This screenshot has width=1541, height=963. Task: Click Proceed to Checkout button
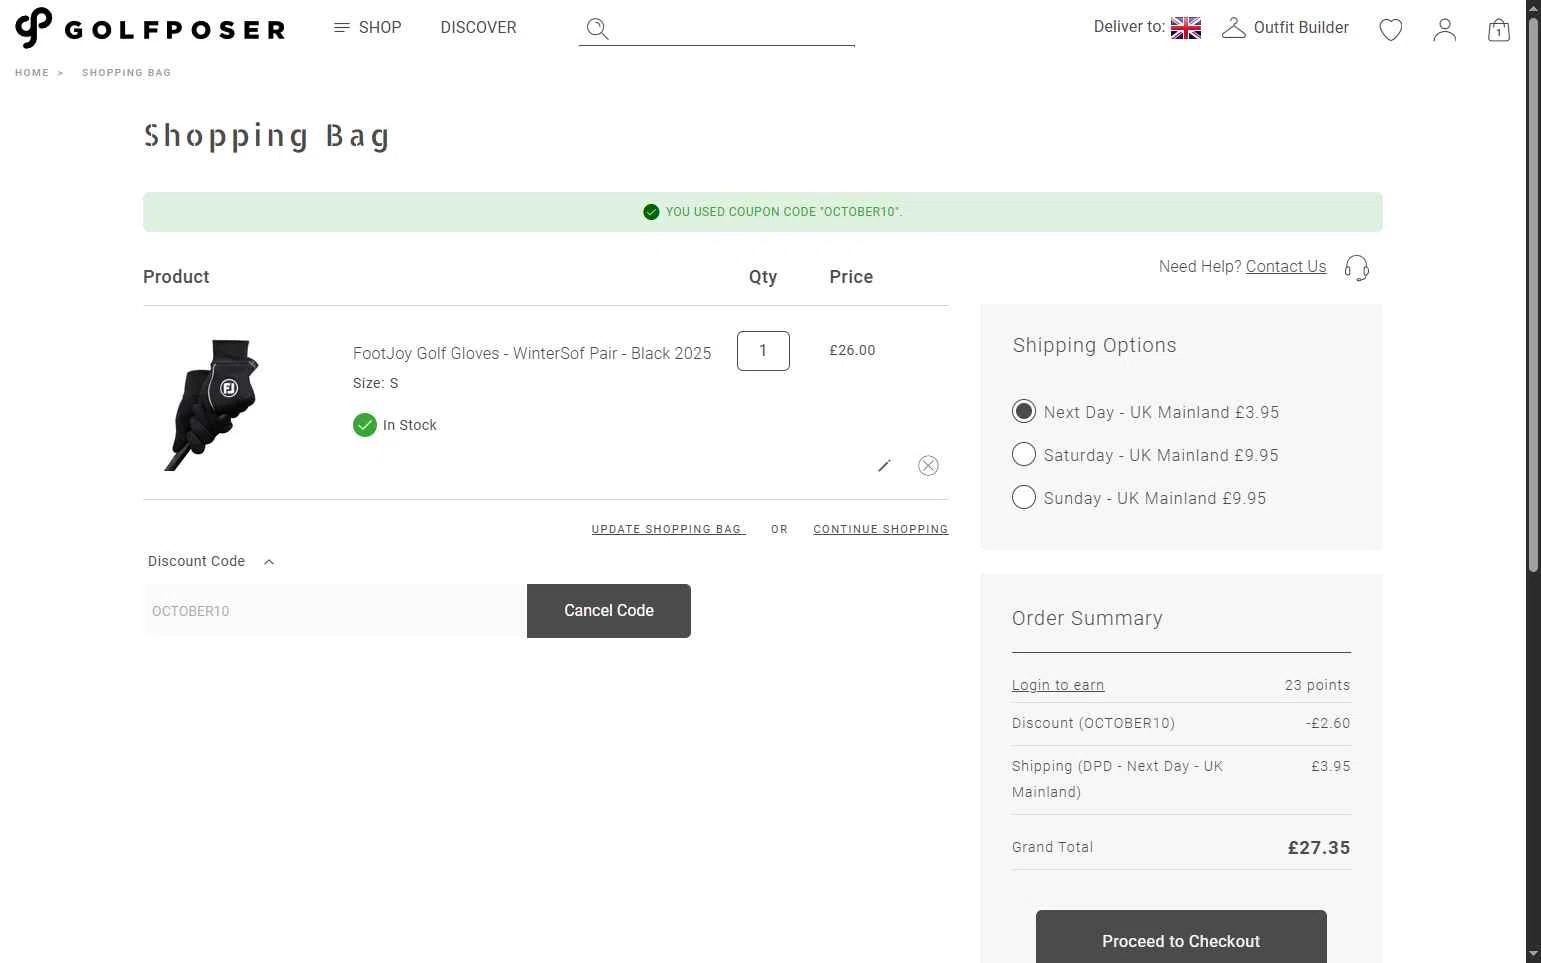pos(1181,937)
